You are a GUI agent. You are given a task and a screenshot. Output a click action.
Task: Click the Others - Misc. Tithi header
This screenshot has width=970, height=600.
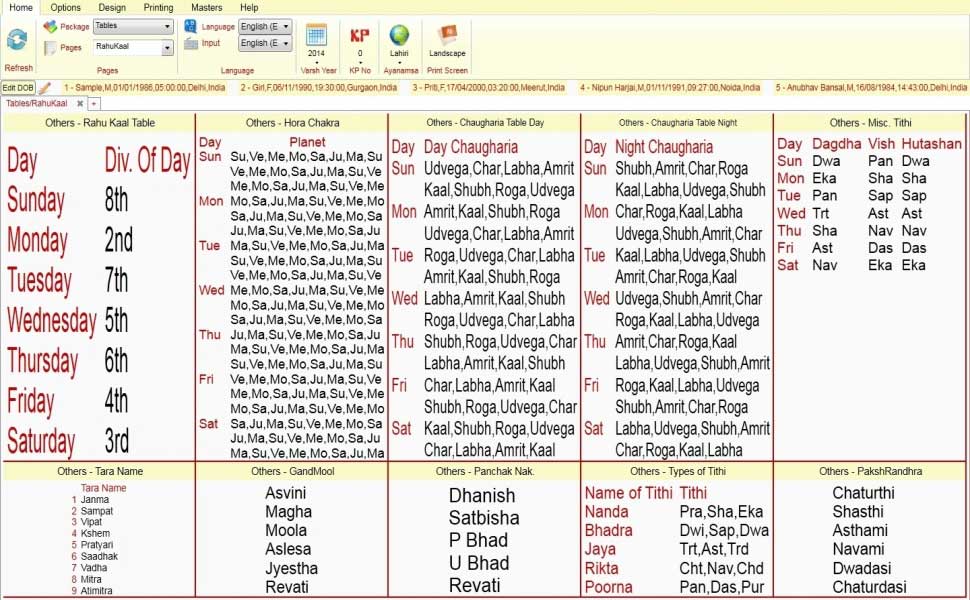(870, 122)
